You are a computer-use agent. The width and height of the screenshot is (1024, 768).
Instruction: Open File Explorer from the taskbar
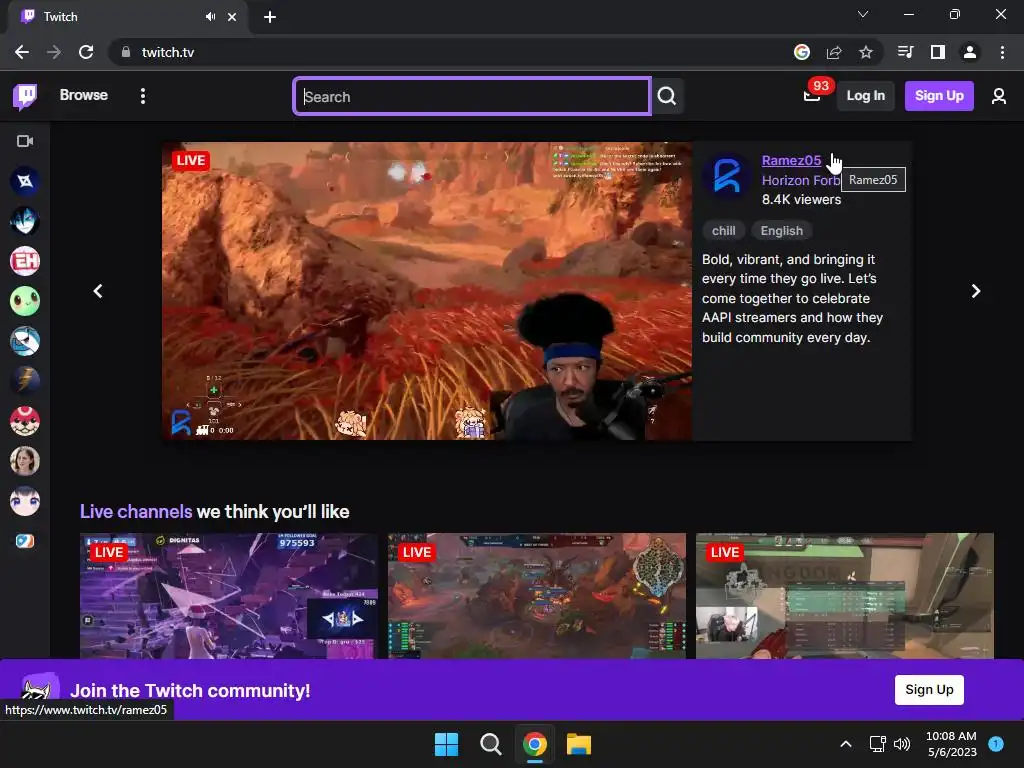click(x=579, y=744)
